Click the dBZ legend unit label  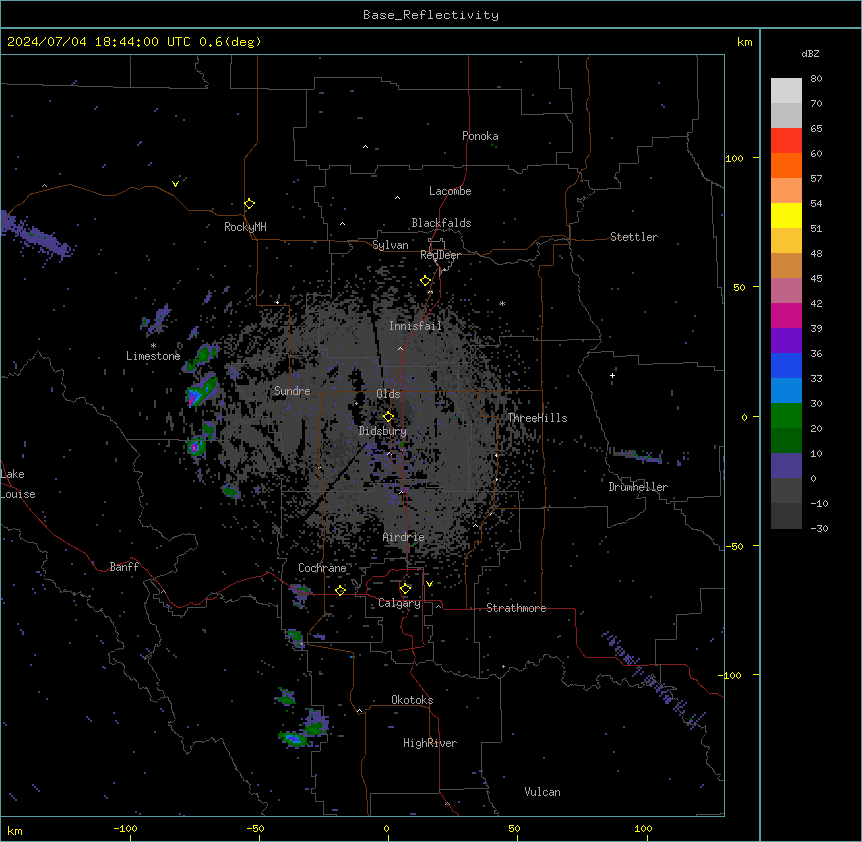(810, 53)
